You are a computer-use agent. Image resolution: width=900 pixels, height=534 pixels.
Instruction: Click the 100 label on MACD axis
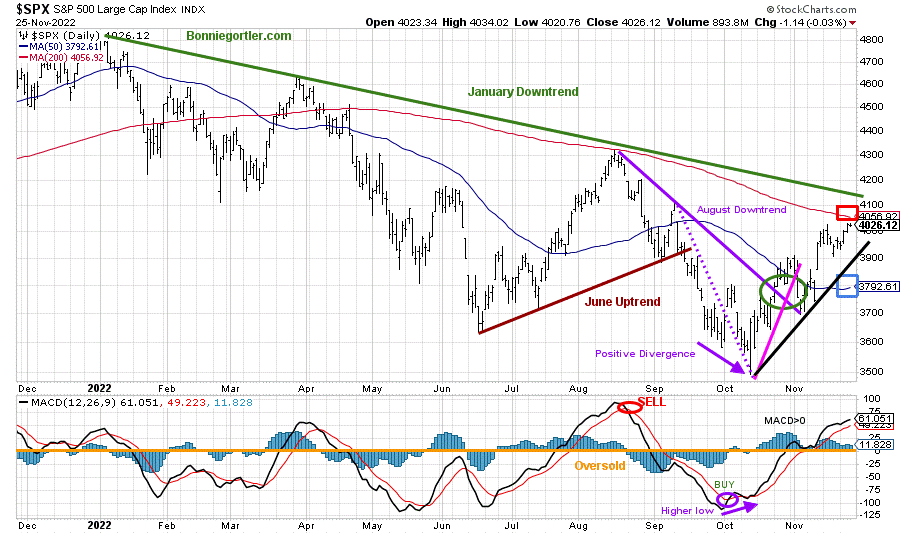[x=871, y=398]
